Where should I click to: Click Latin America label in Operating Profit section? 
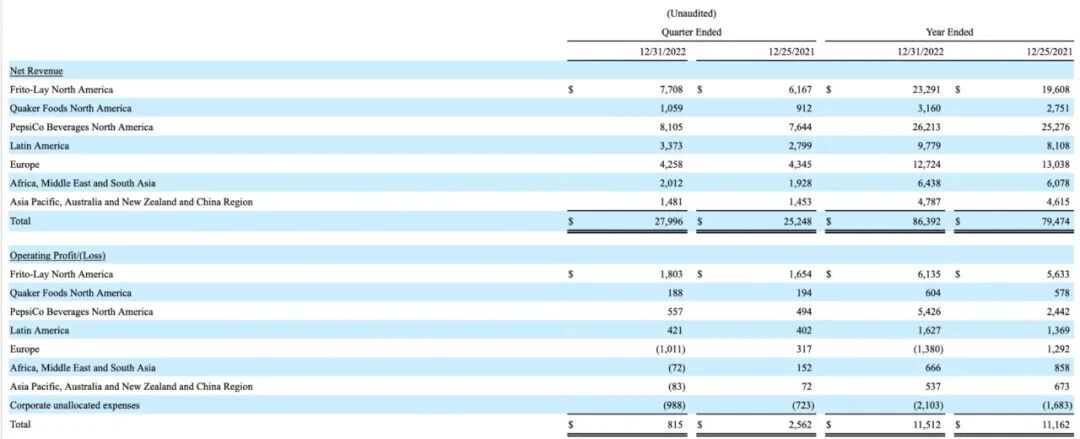pyautogui.click(x=39, y=330)
